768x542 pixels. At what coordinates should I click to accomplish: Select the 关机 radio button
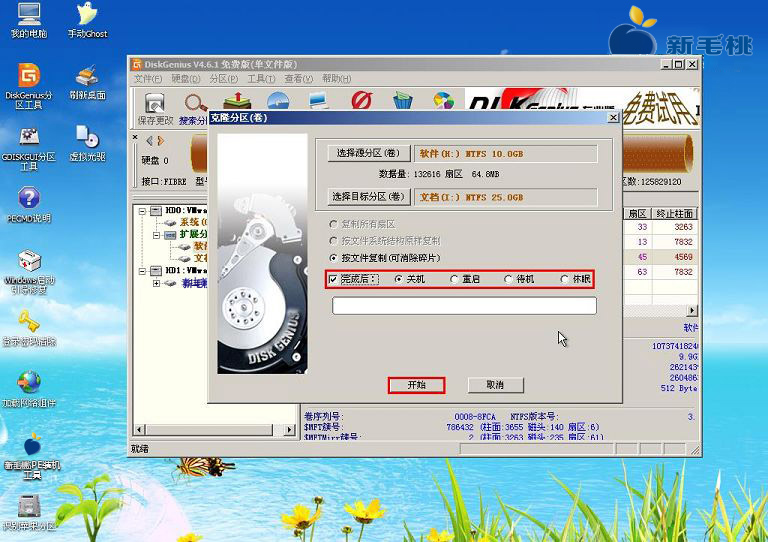pyautogui.click(x=398, y=279)
